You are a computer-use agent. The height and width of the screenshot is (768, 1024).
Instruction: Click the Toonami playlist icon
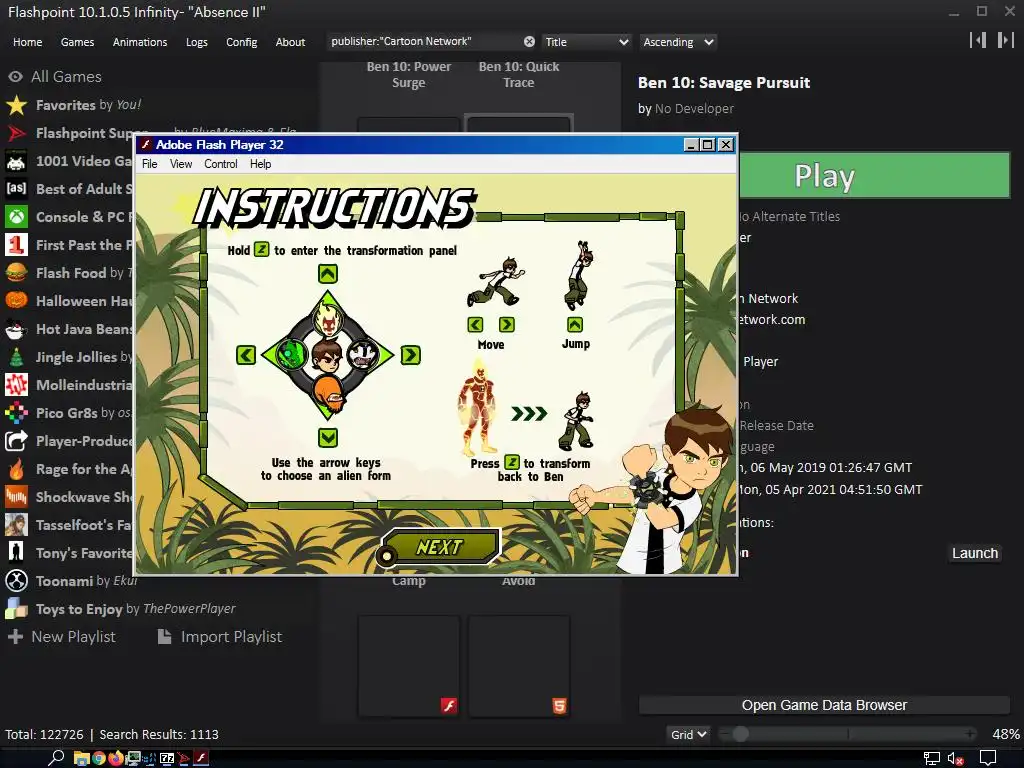point(16,581)
